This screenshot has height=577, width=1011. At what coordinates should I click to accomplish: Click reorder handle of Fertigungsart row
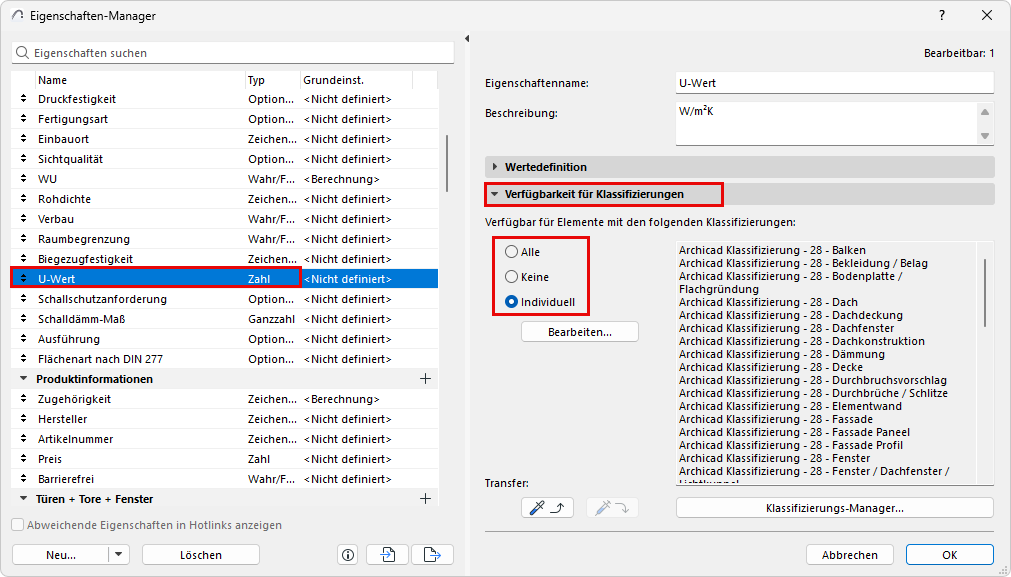[x=24, y=119]
